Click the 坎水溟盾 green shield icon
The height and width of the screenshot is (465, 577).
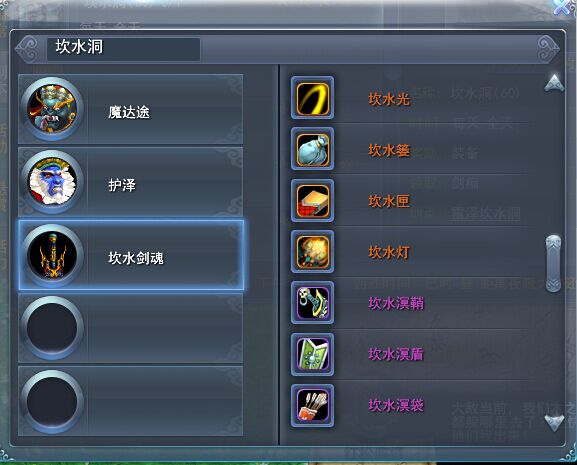312,354
